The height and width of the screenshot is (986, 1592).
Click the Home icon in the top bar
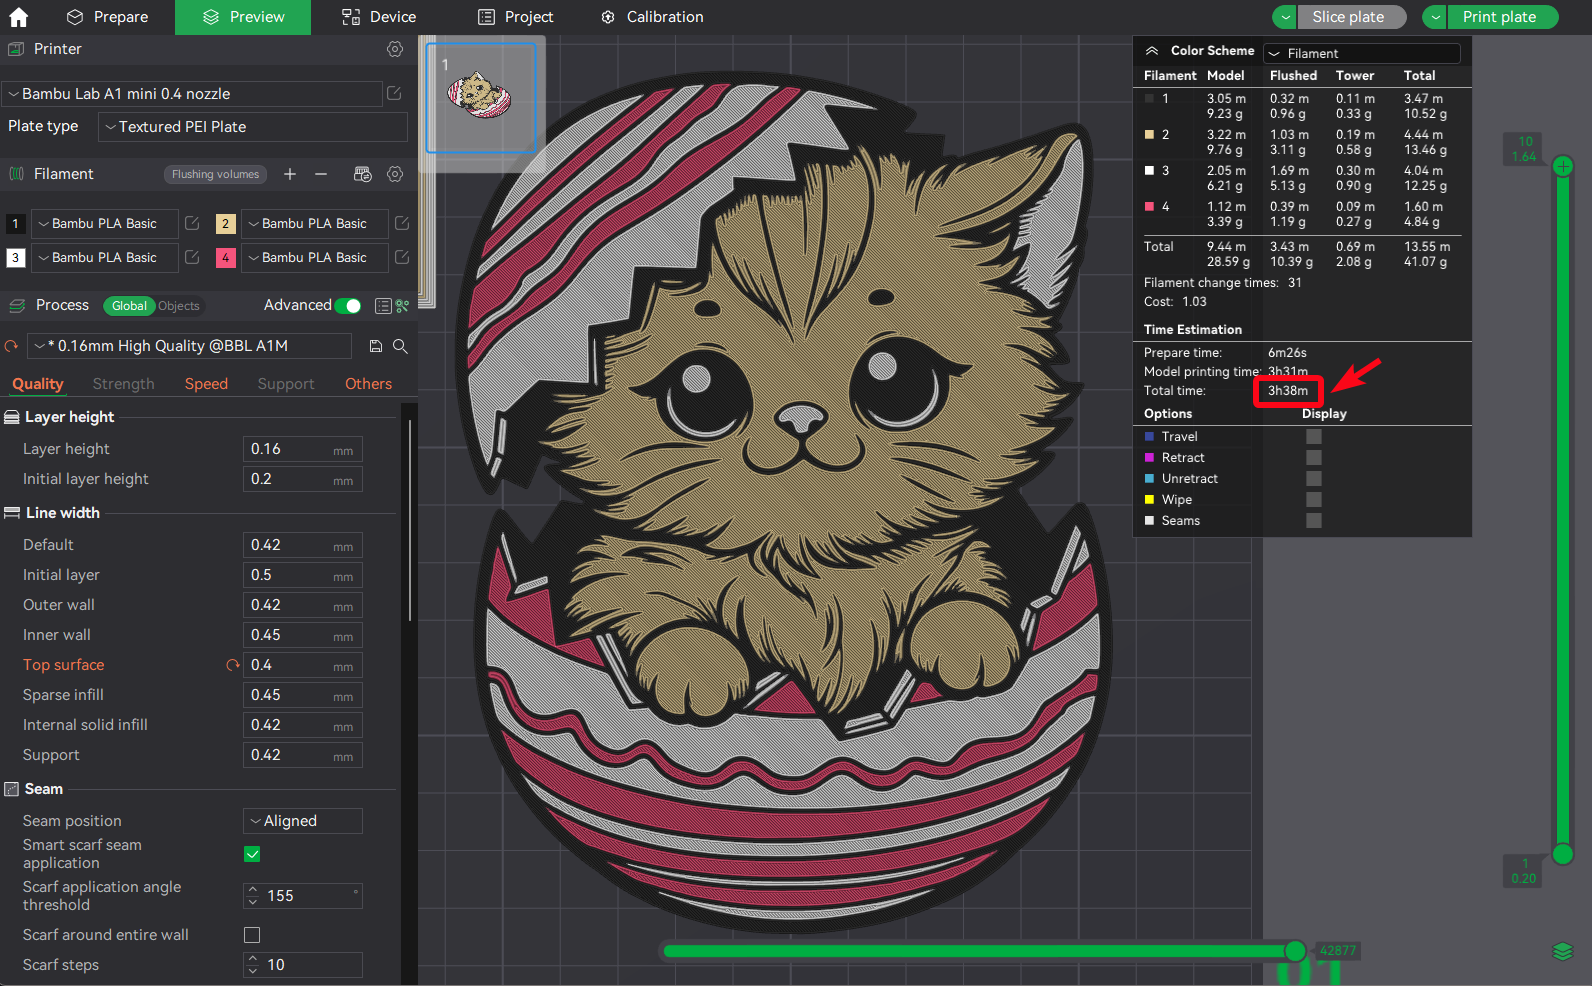coord(18,17)
